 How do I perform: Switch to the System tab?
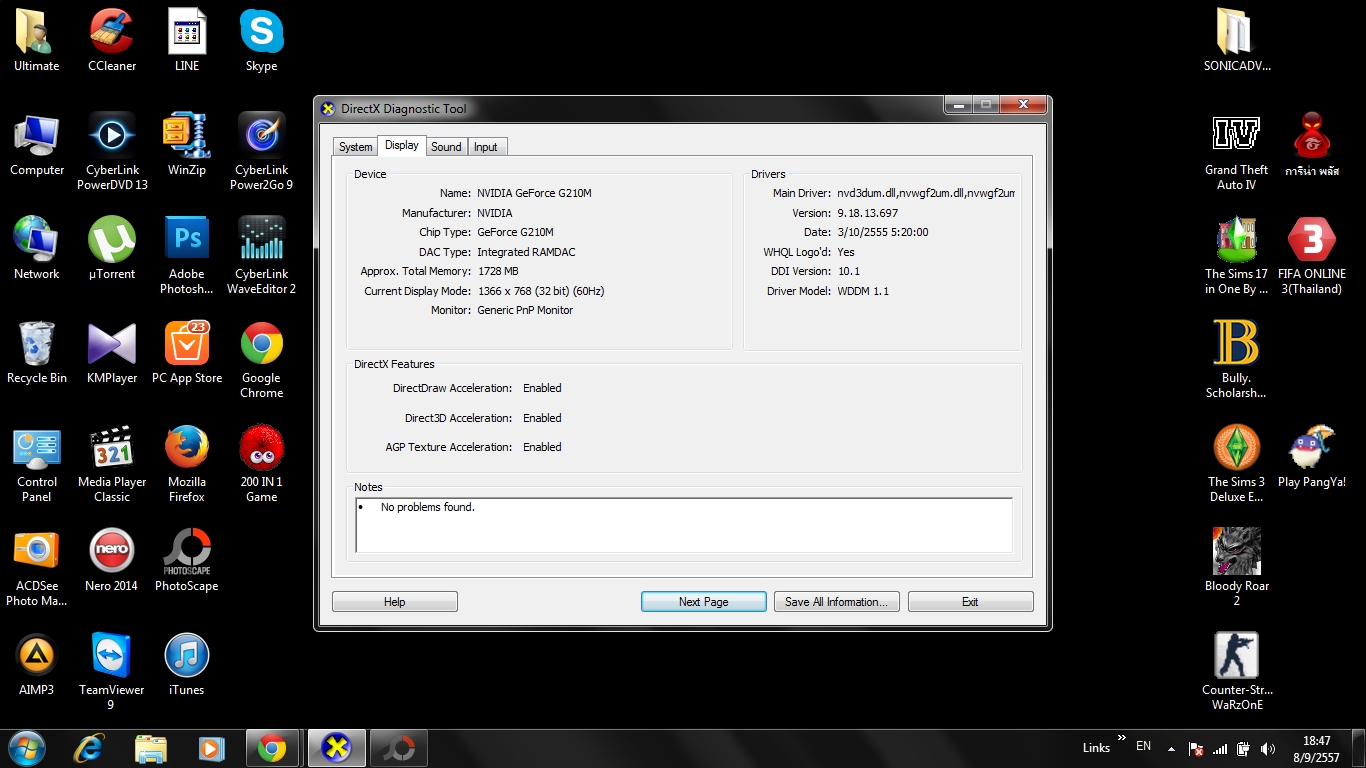355,147
